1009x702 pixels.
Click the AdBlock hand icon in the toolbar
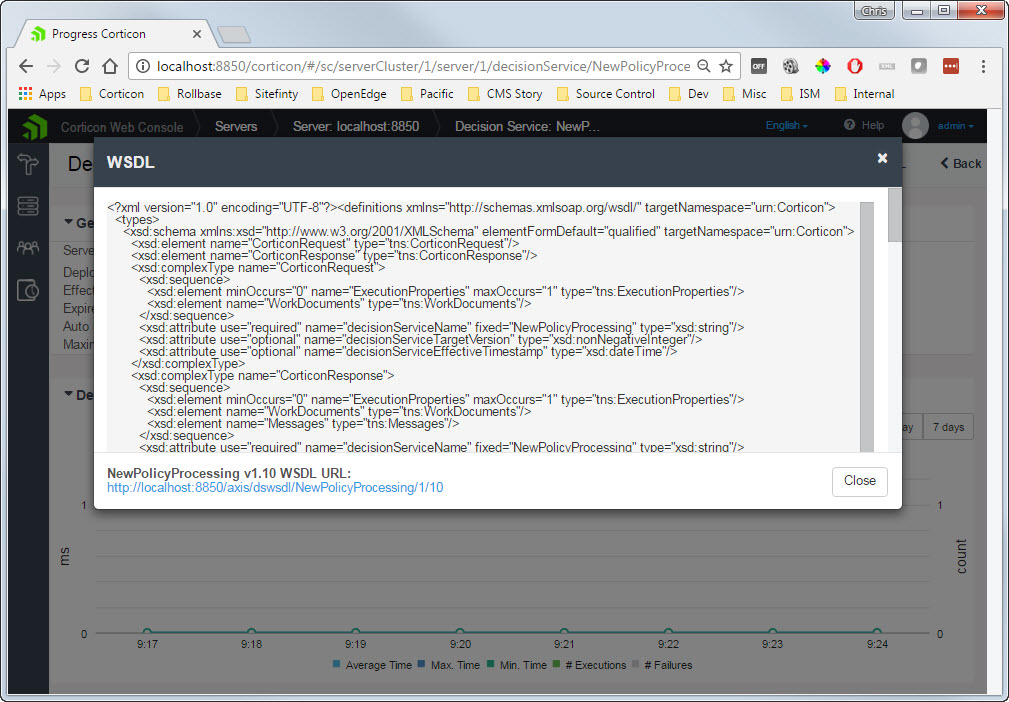pyautogui.click(x=855, y=65)
